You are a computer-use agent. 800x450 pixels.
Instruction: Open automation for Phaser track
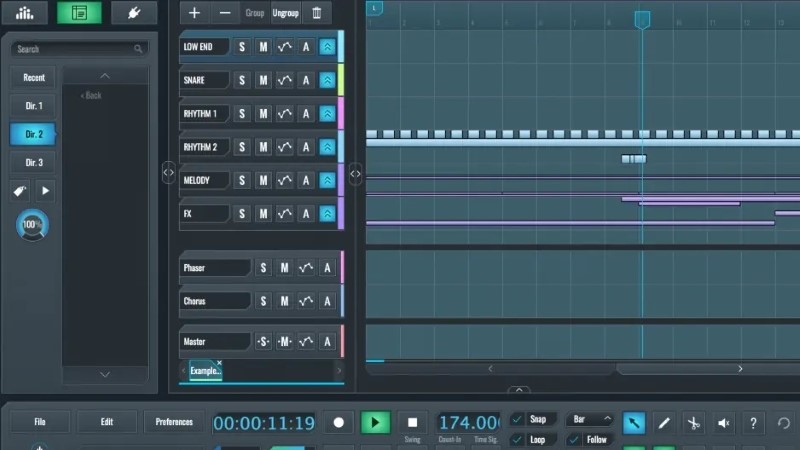pyautogui.click(x=306, y=268)
